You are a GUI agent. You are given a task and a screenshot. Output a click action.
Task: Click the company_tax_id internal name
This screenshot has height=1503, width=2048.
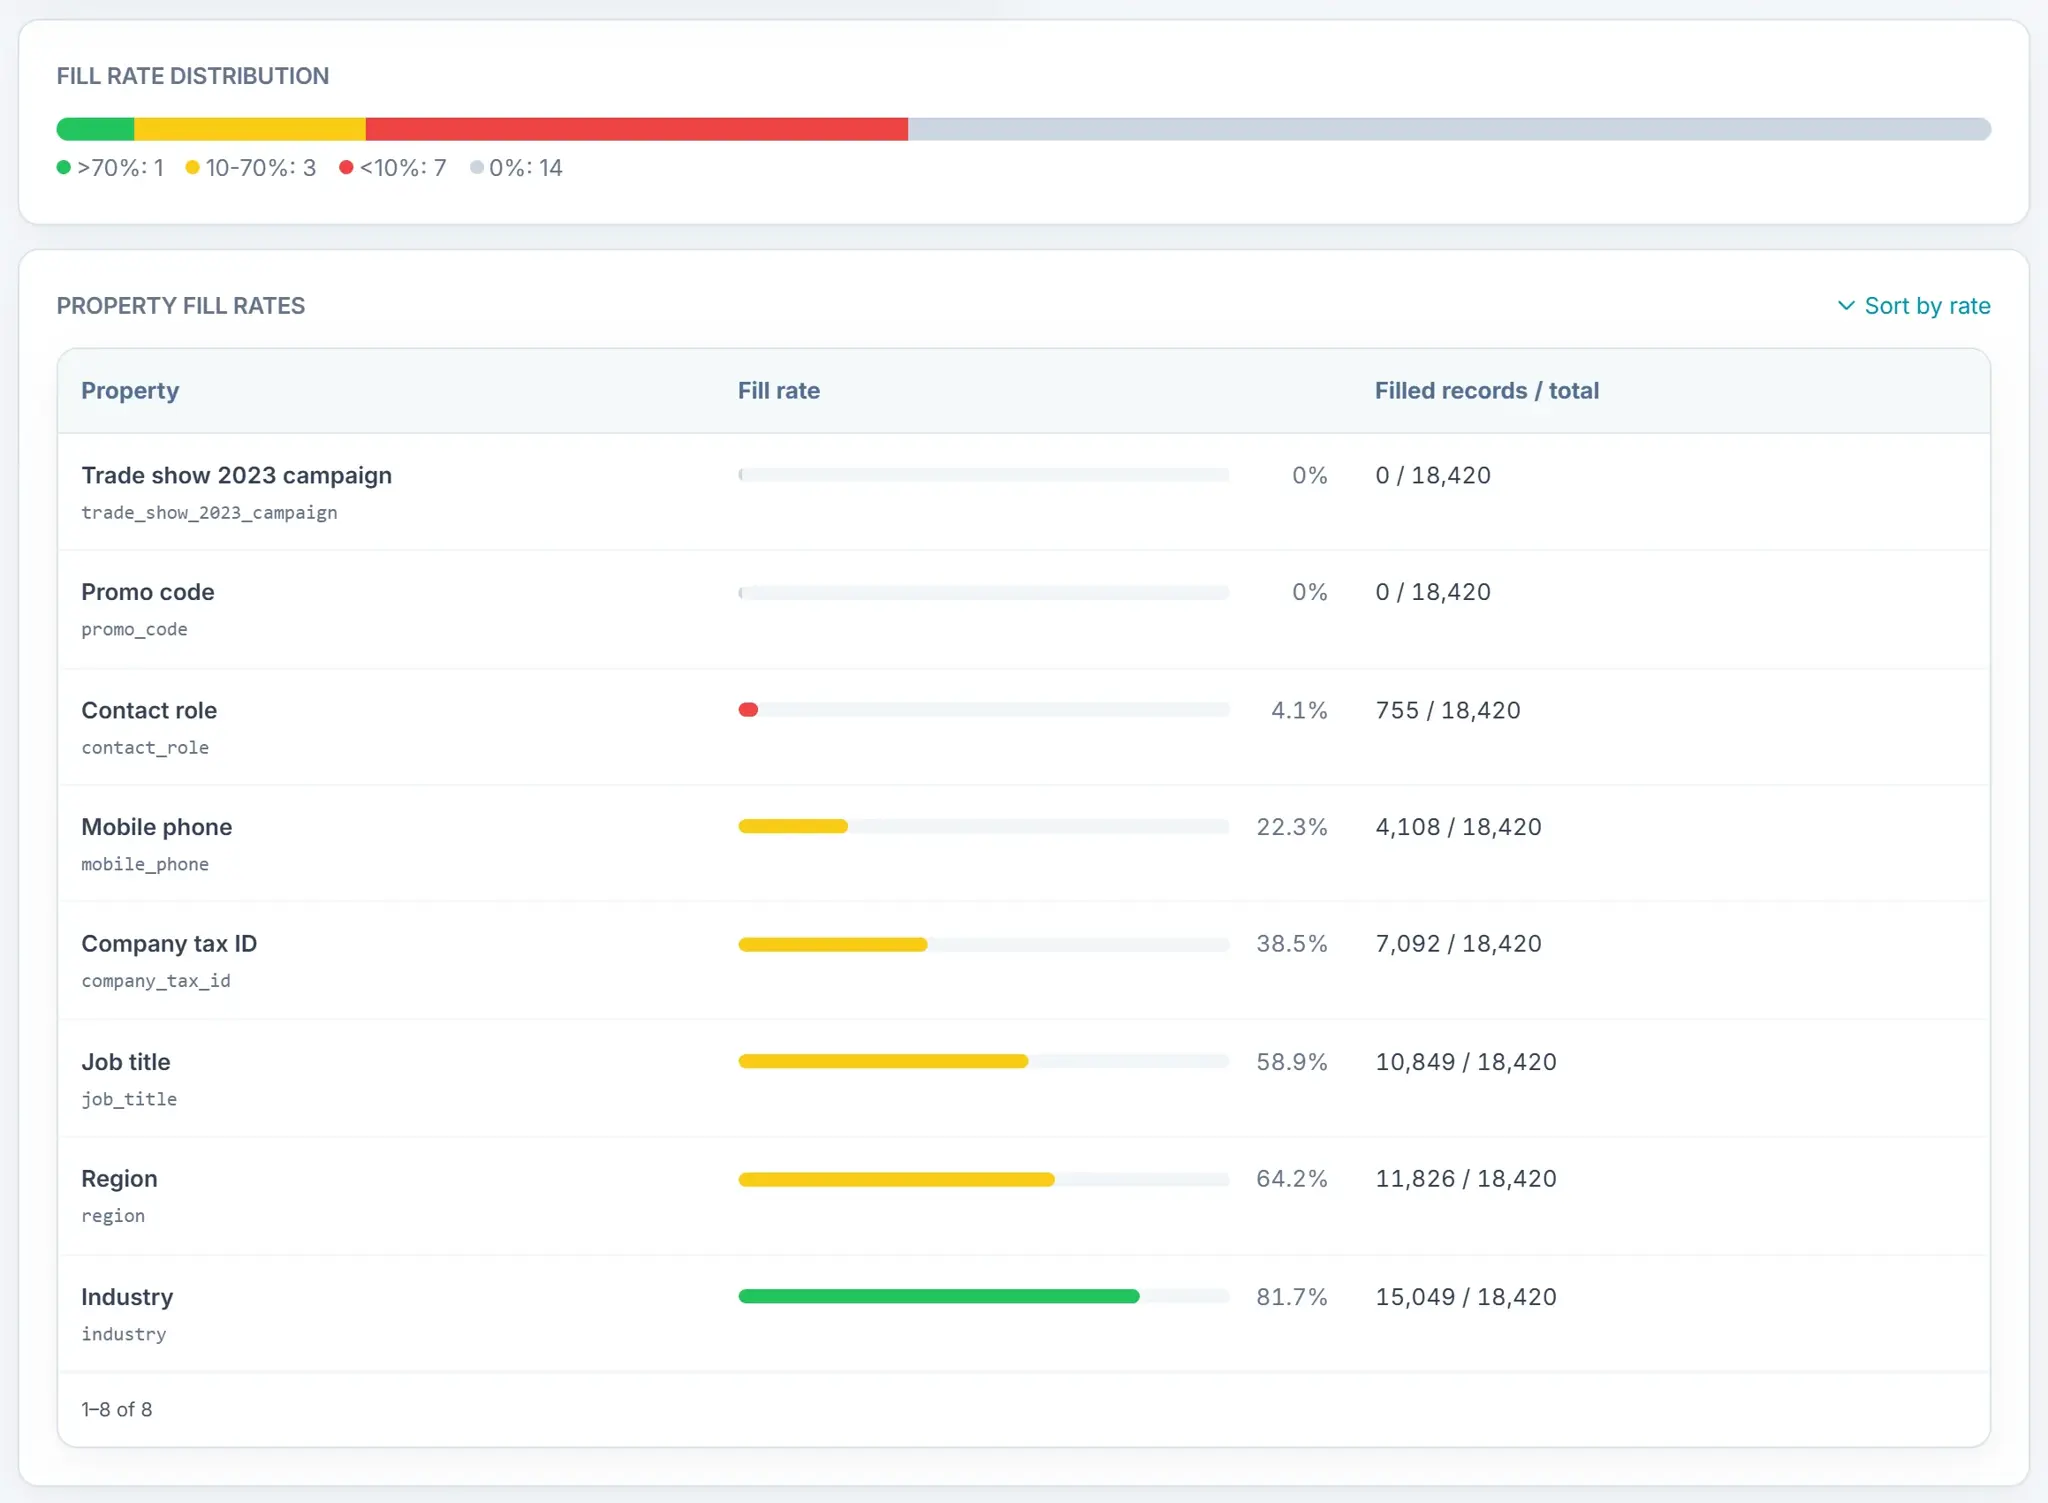coord(156,981)
